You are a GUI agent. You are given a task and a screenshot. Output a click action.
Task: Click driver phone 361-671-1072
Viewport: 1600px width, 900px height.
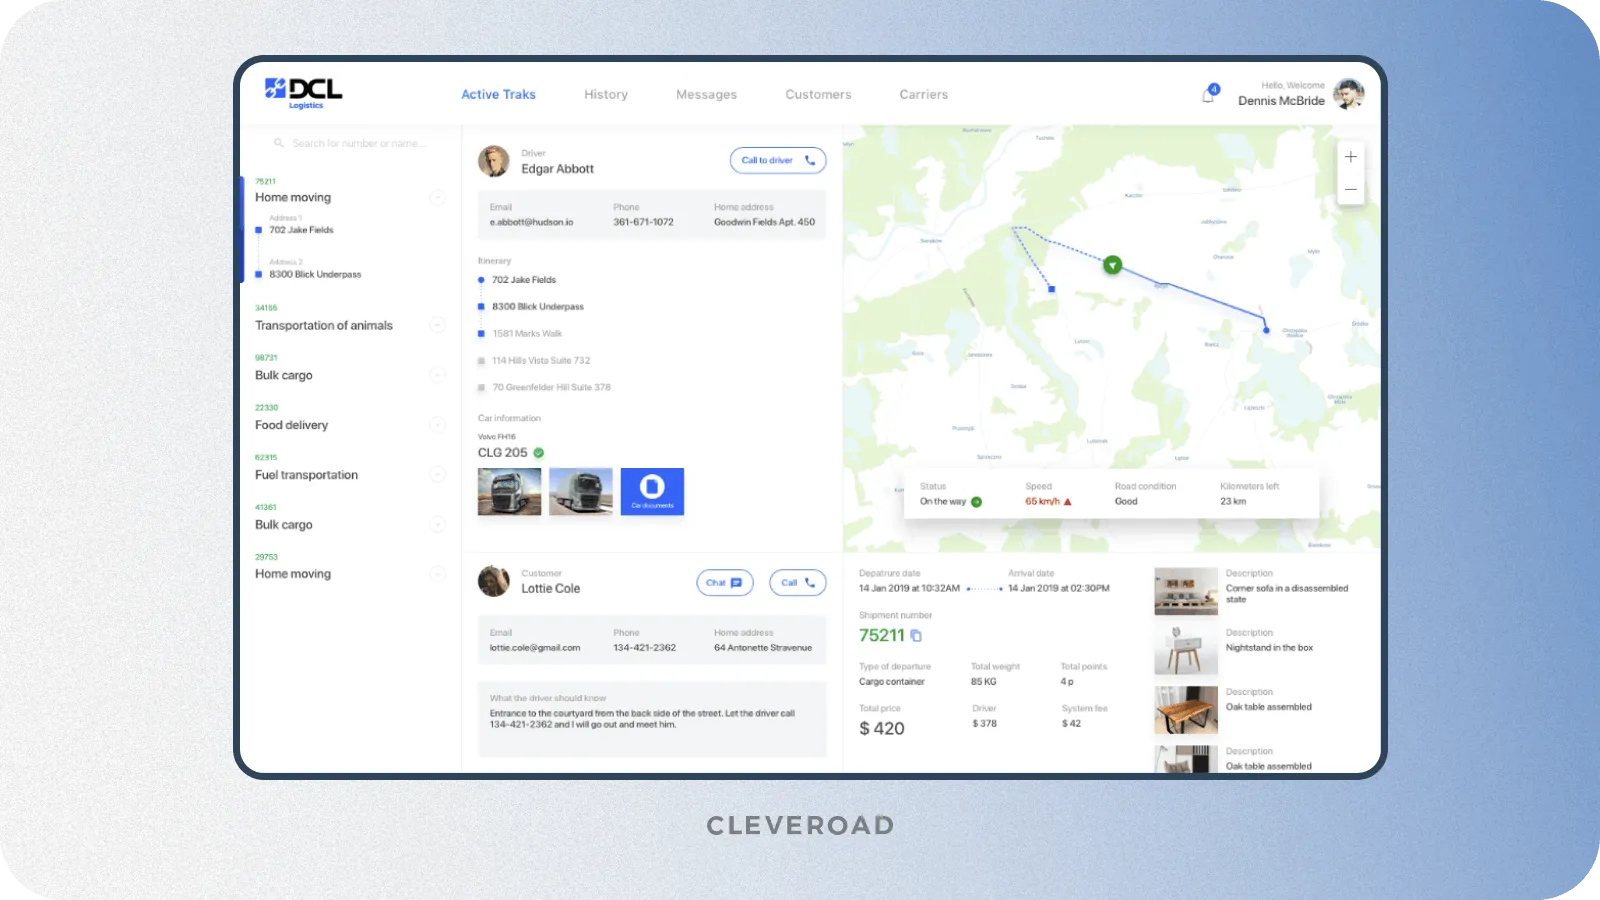643,223
